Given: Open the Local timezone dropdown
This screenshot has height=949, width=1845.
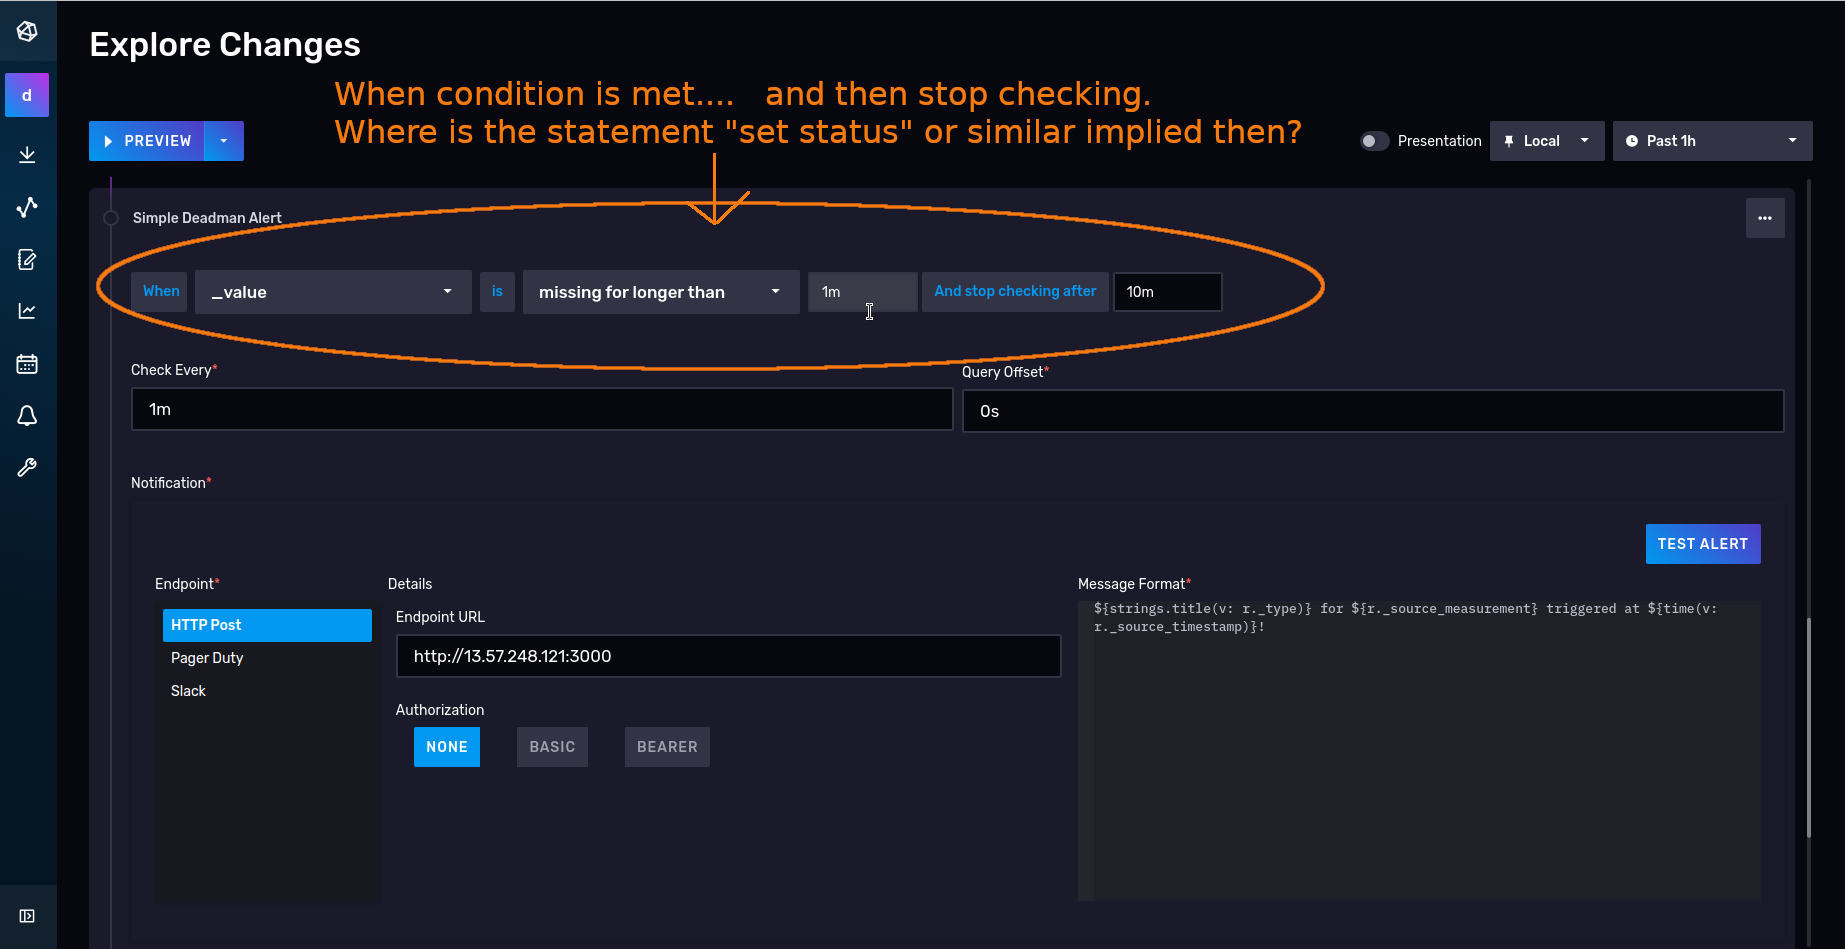Looking at the screenshot, I should coord(1547,141).
